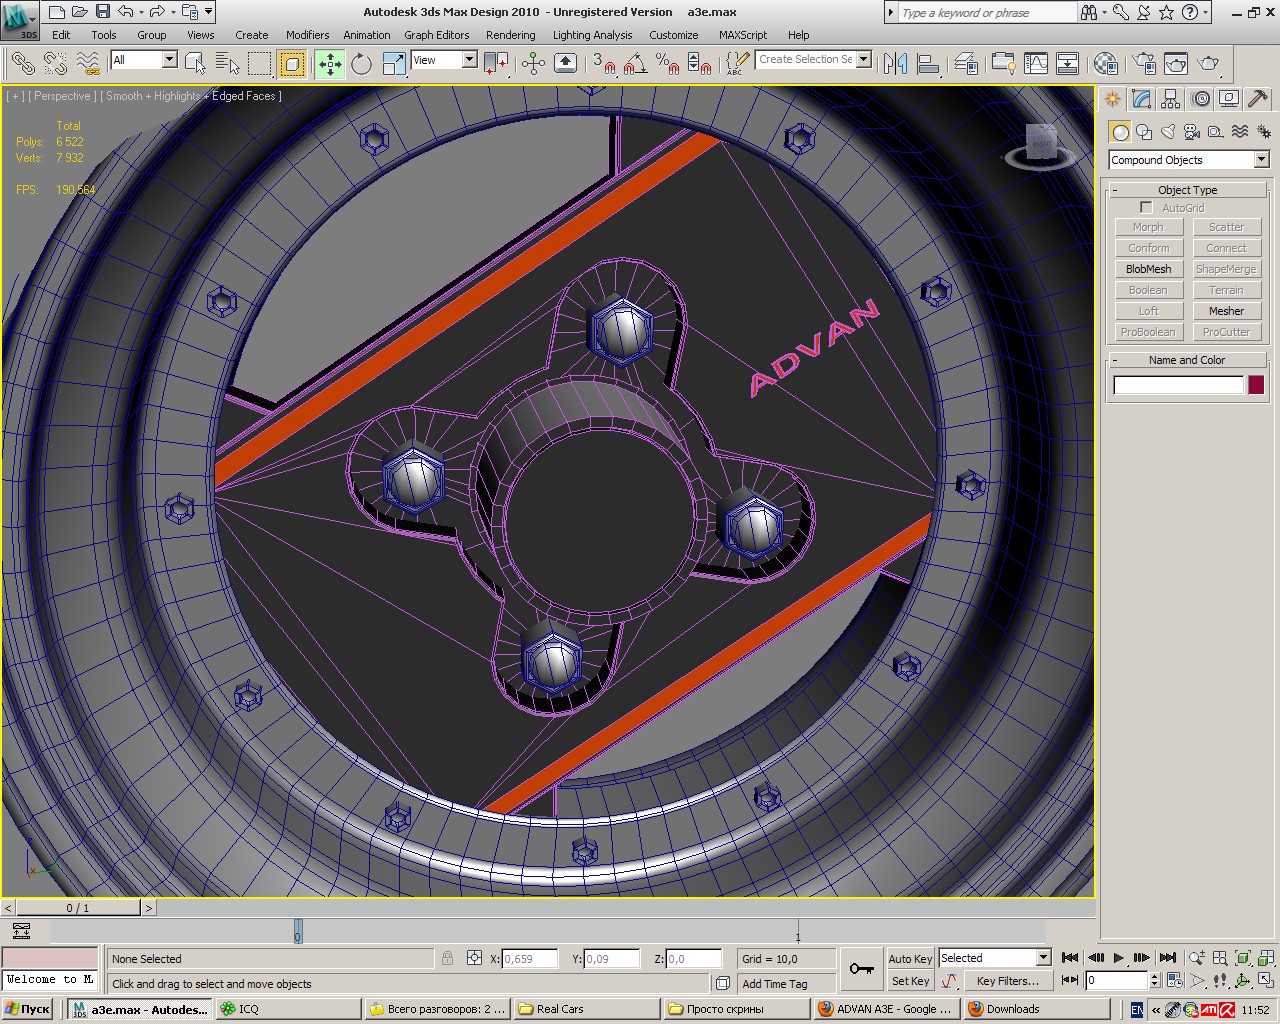Open the MAXScript menu
This screenshot has height=1024, width=1280.
pos(743,35)
